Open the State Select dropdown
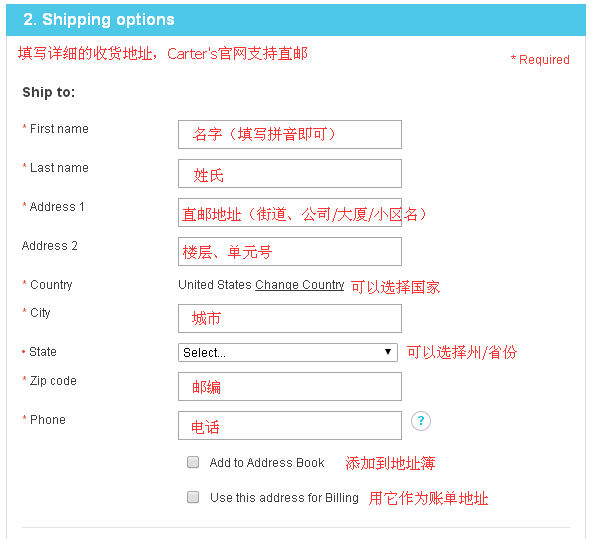Image resolution: width=595 pixels, height=539 pixels. point(288,353)
